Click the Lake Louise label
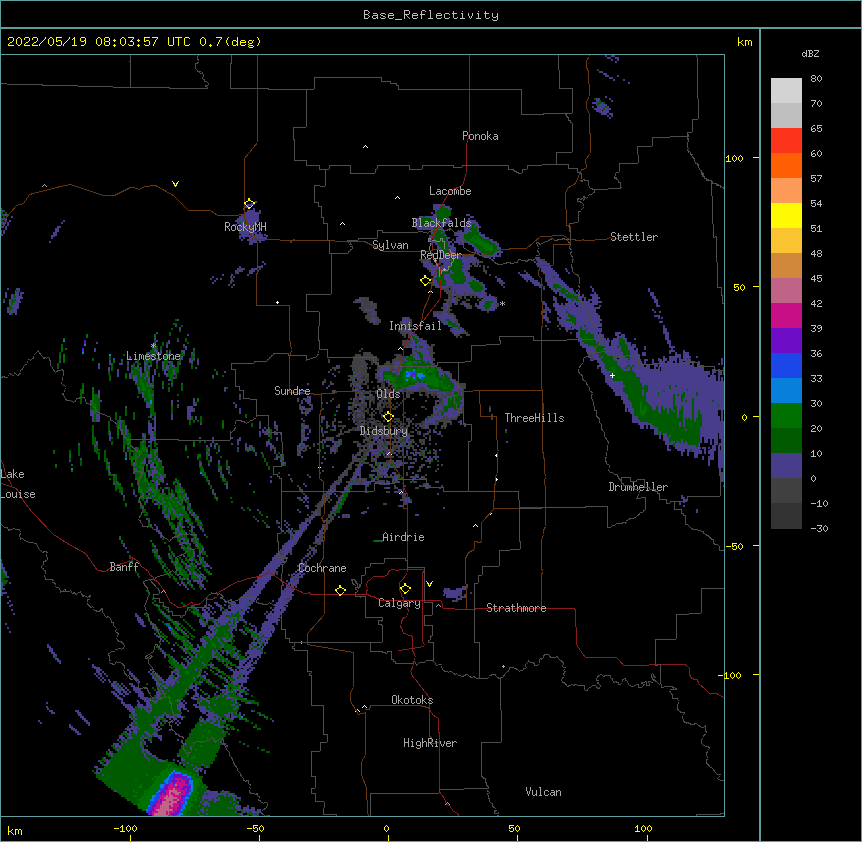The width and height of the screenshot is (862, 842). pyautogui.click(x=18, y=484)
